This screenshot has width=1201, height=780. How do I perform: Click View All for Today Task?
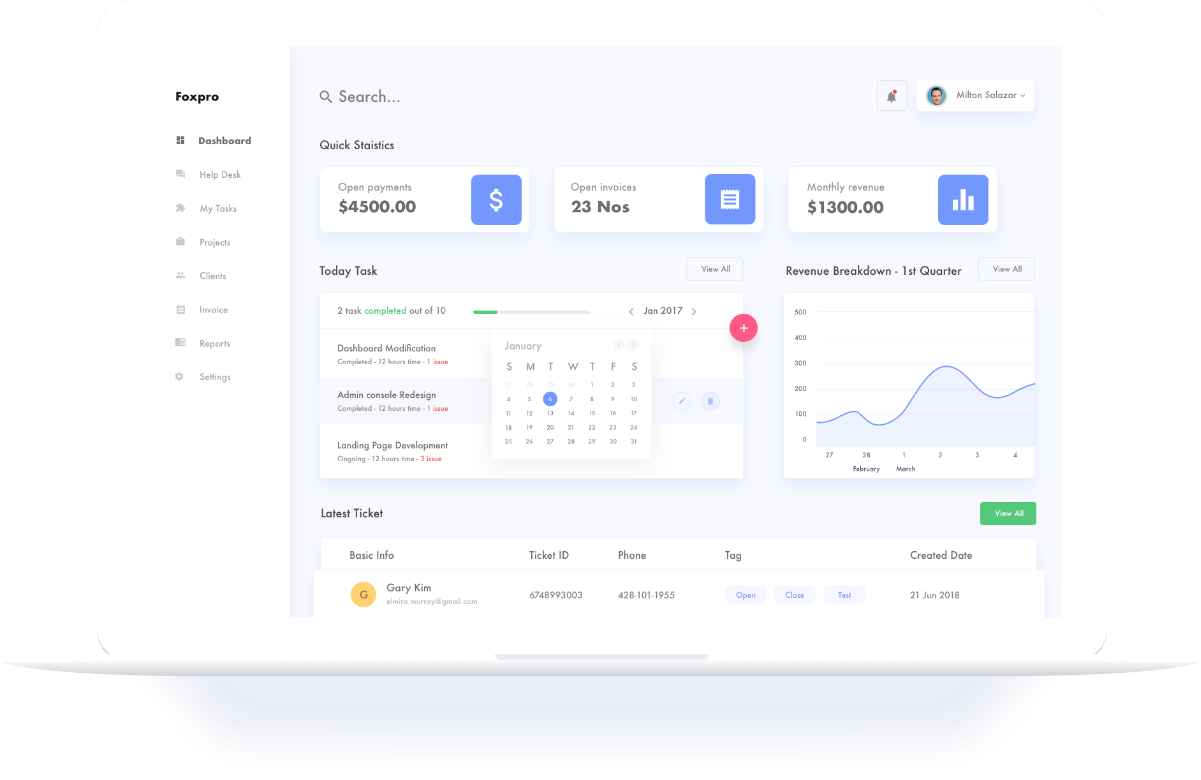coord(715,269)
